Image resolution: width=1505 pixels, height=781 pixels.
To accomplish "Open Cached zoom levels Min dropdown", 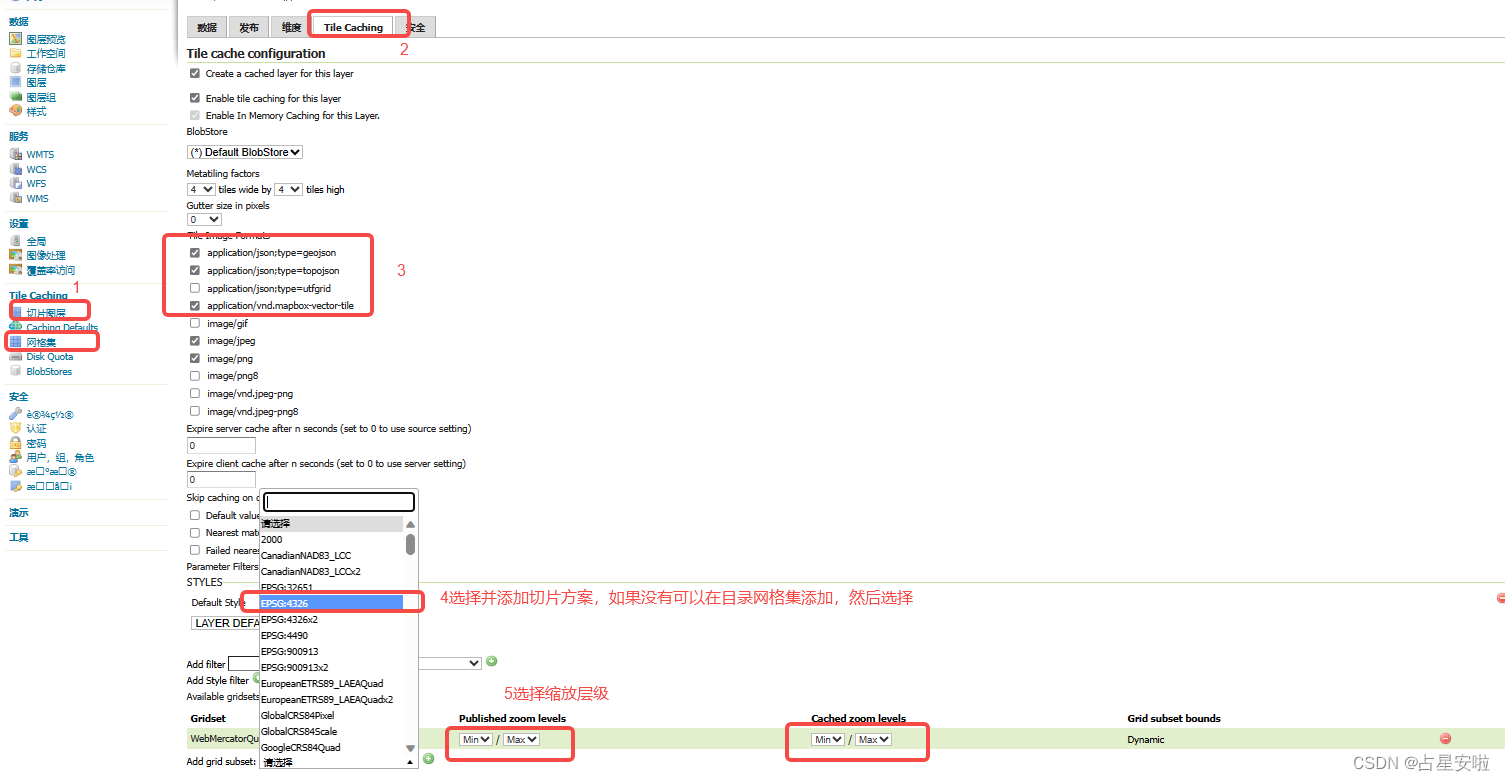I will coord(828,740).
